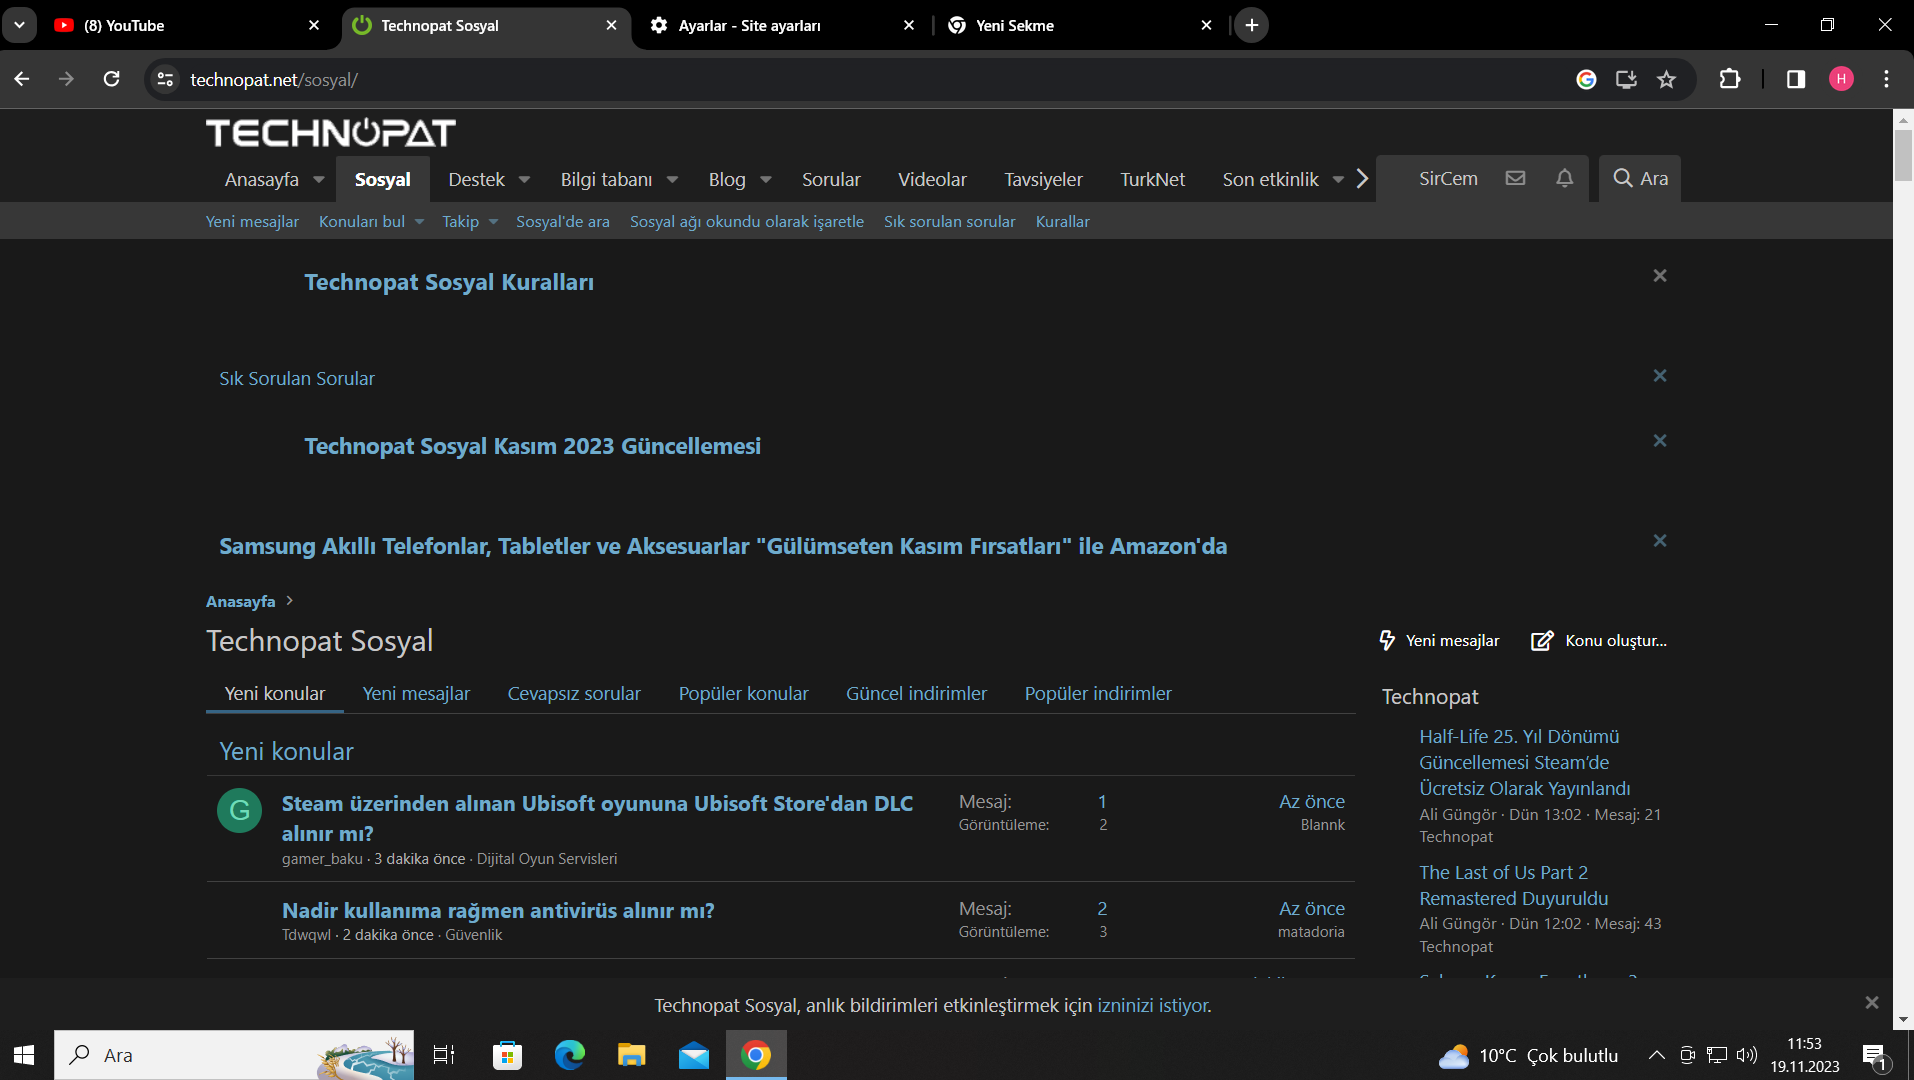Expand the Son etkinlik menu arrow

(x=1338, y=180)
